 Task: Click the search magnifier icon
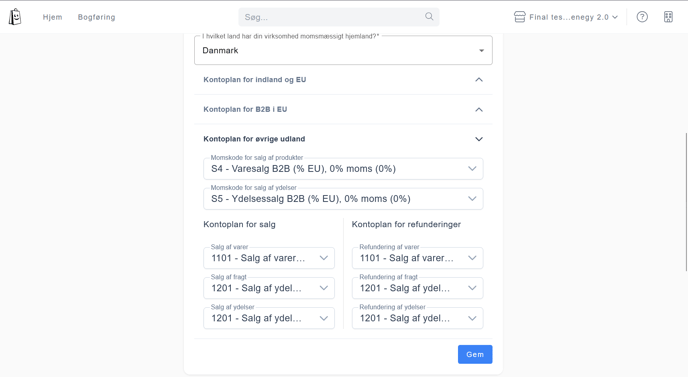click(429, 16)
